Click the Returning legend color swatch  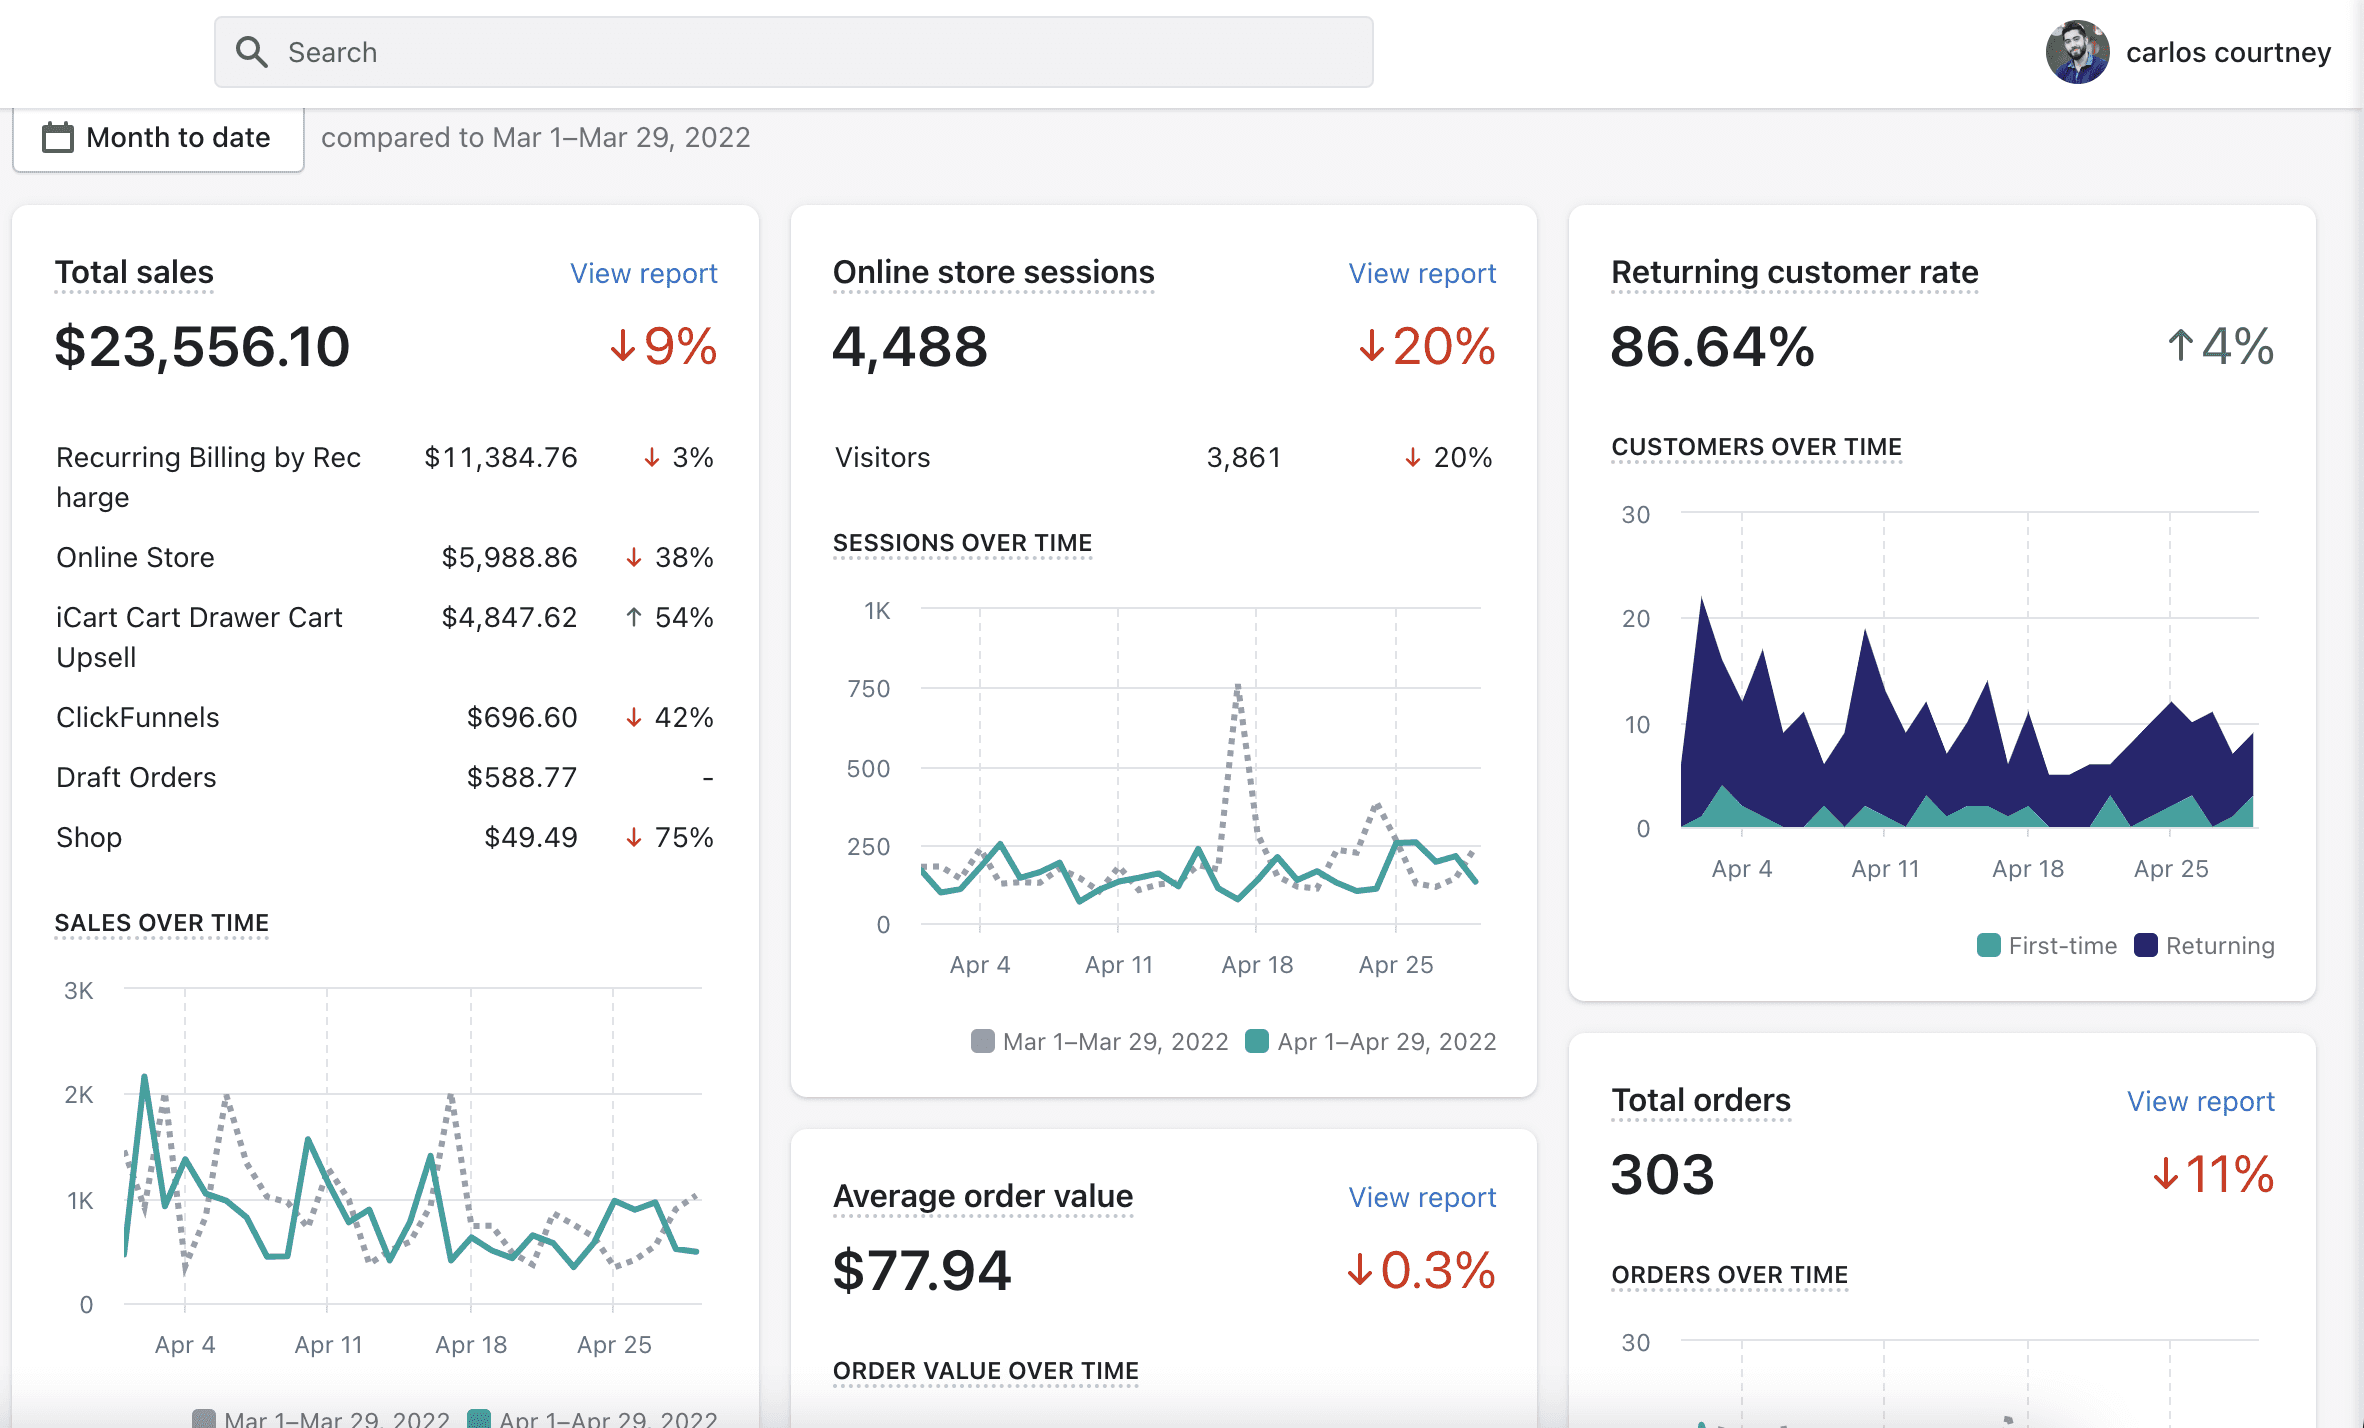tap(2145, 945)
